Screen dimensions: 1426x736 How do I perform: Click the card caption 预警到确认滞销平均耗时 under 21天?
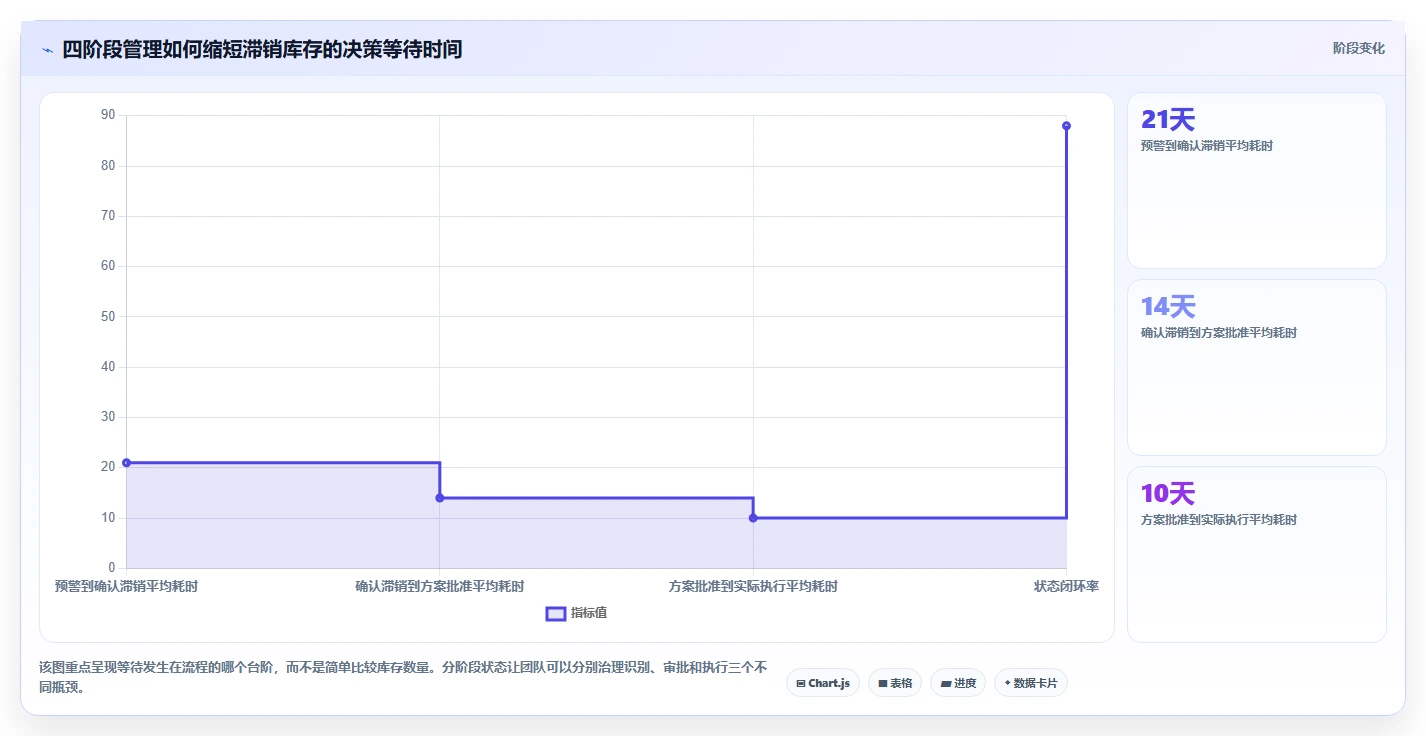pos(1207,146)
